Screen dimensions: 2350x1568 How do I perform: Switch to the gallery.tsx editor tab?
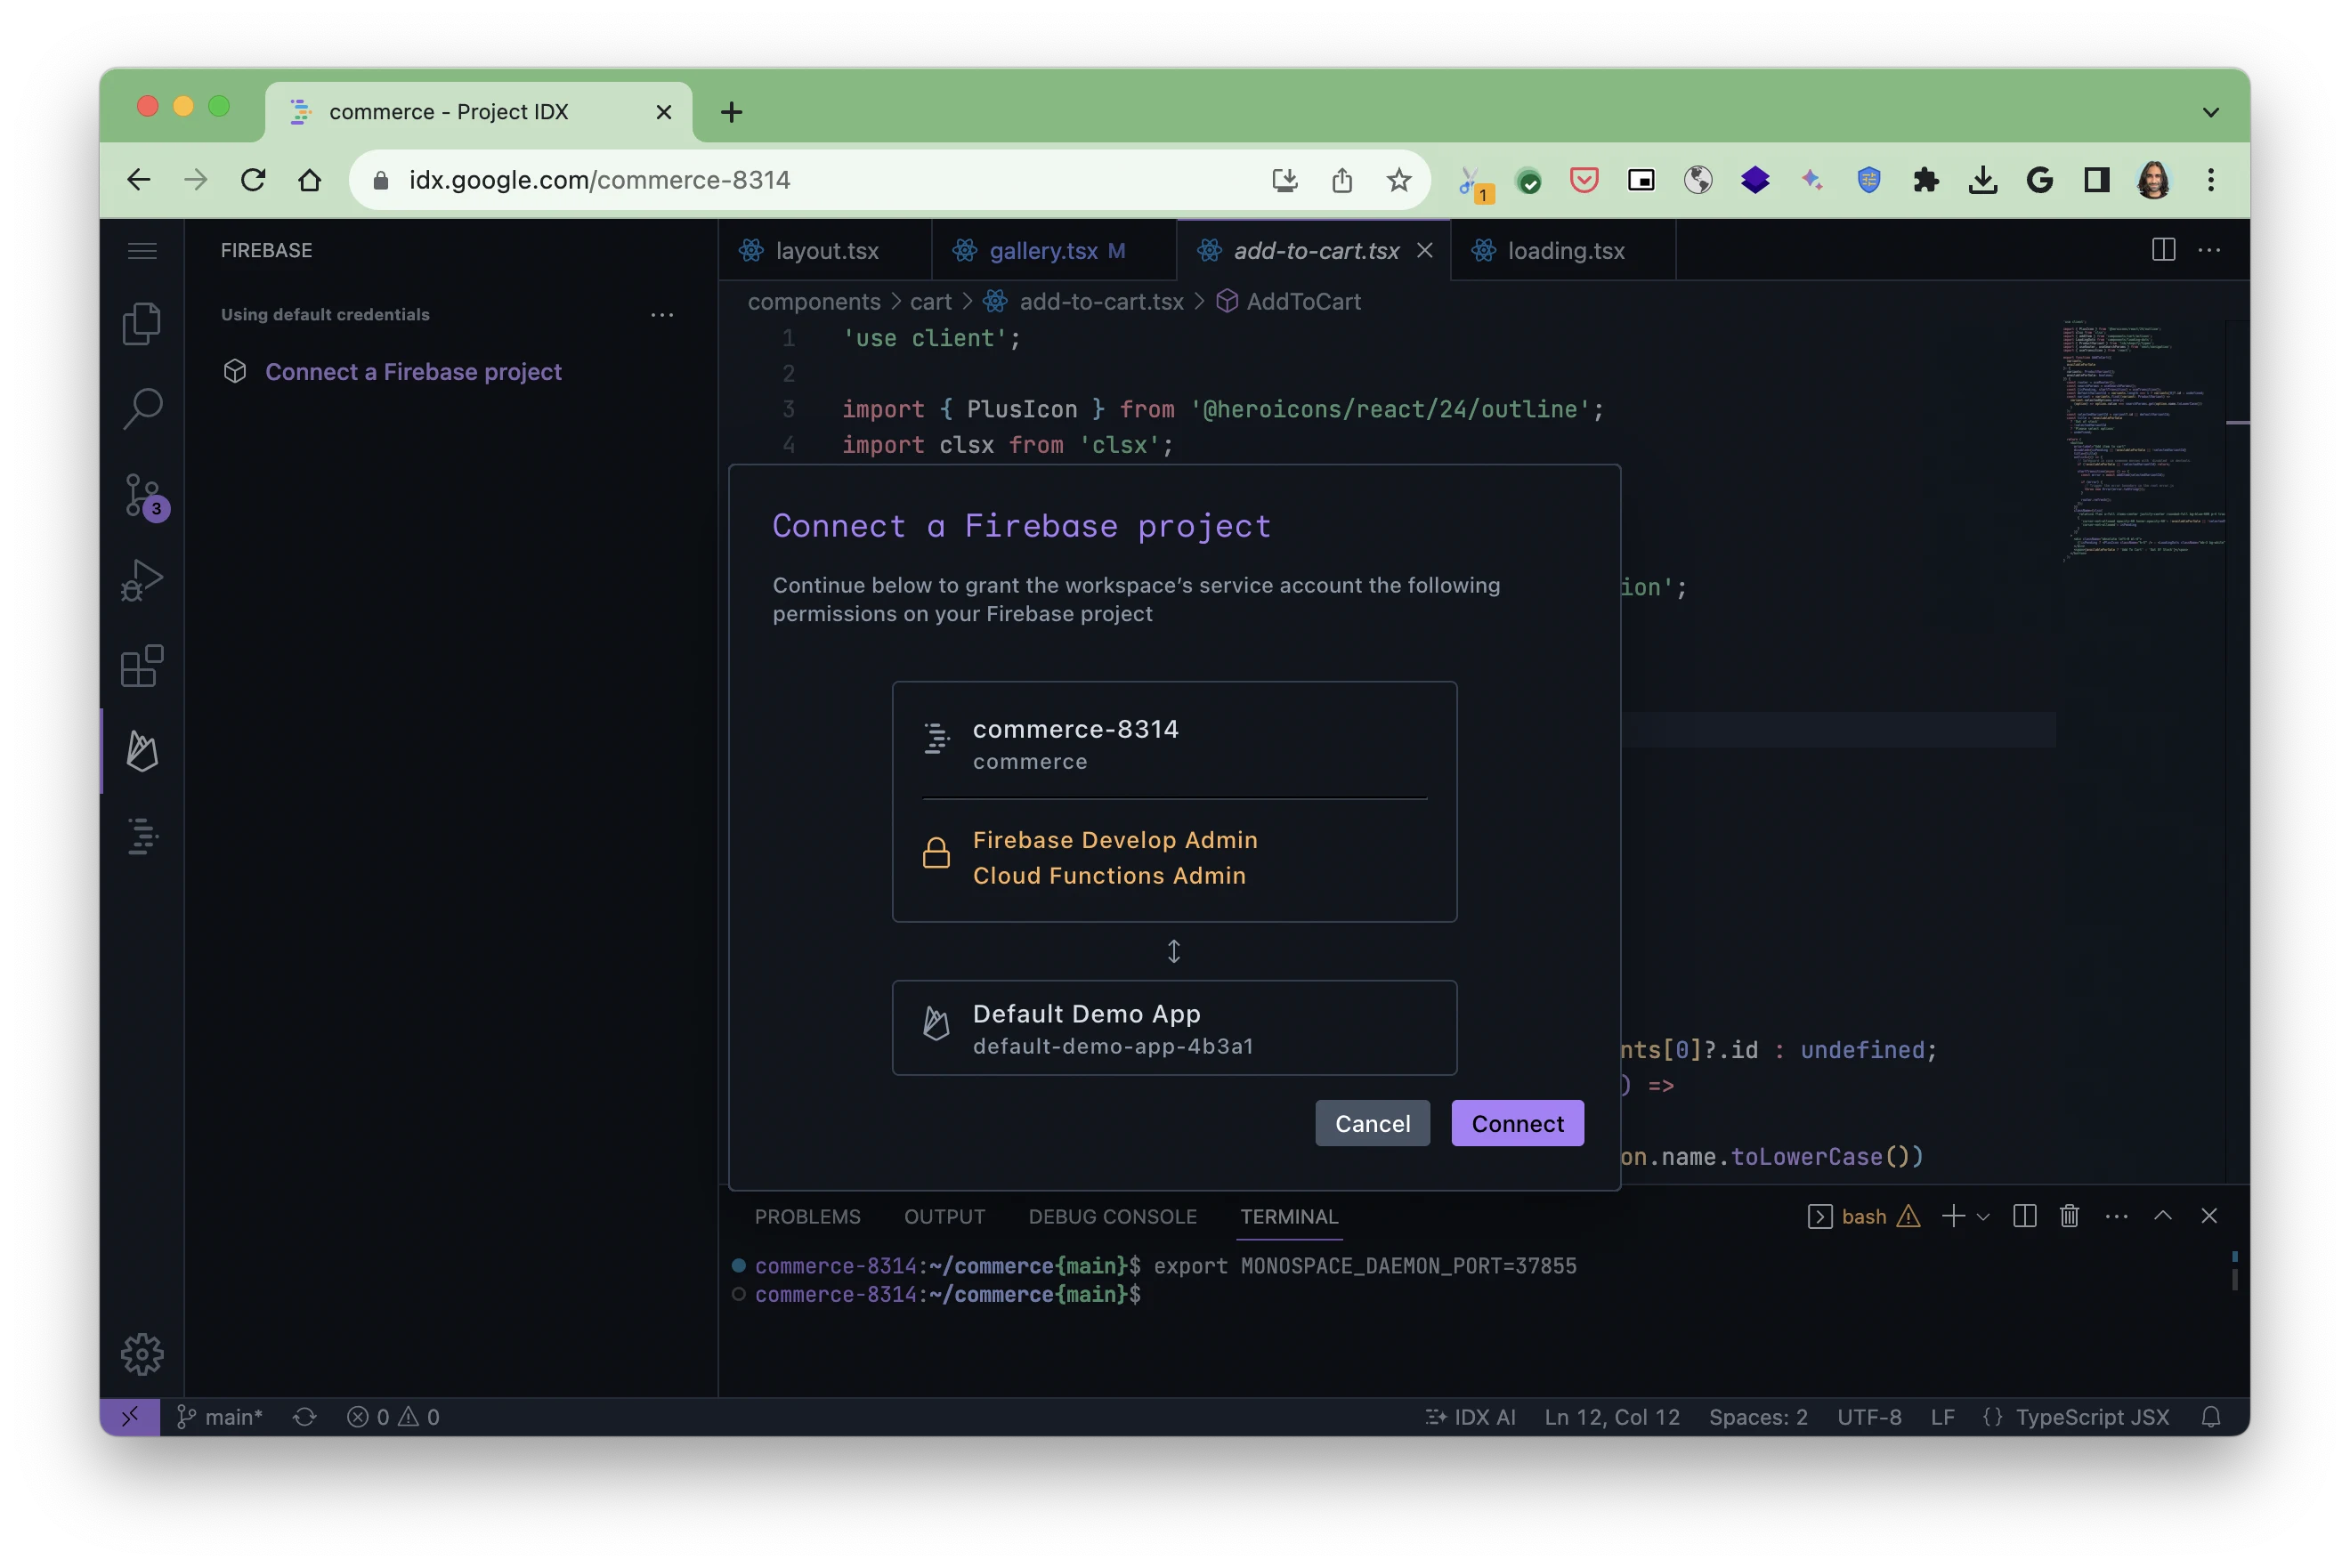point(1042,251)
